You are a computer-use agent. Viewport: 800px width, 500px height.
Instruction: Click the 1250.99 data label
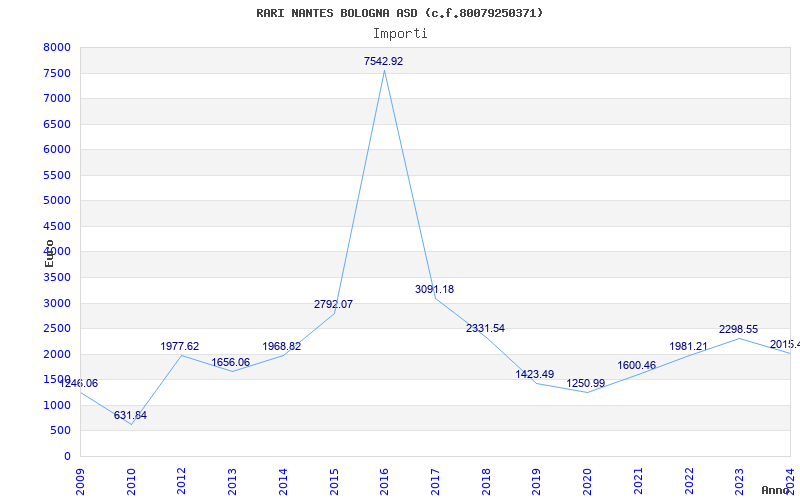(586, 383)
